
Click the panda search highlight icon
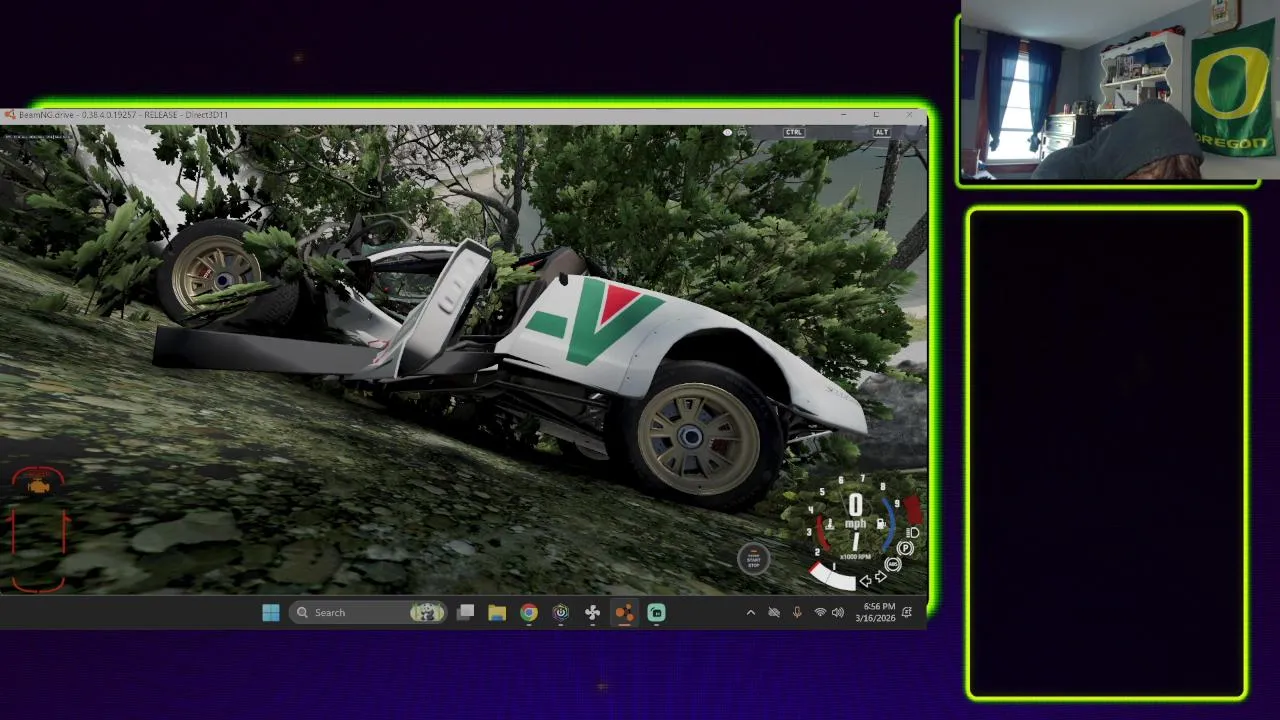pos(427,612)
